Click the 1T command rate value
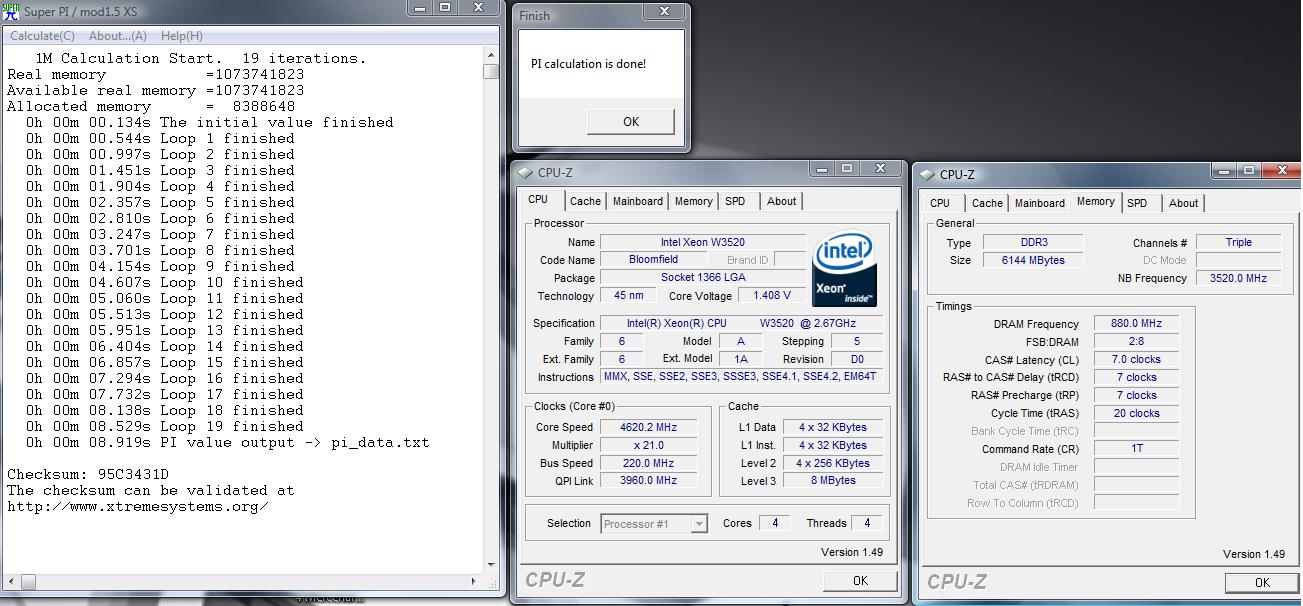Image resolution: width=1303 pixels, height=606 pixels. (x=1136, y=449)
